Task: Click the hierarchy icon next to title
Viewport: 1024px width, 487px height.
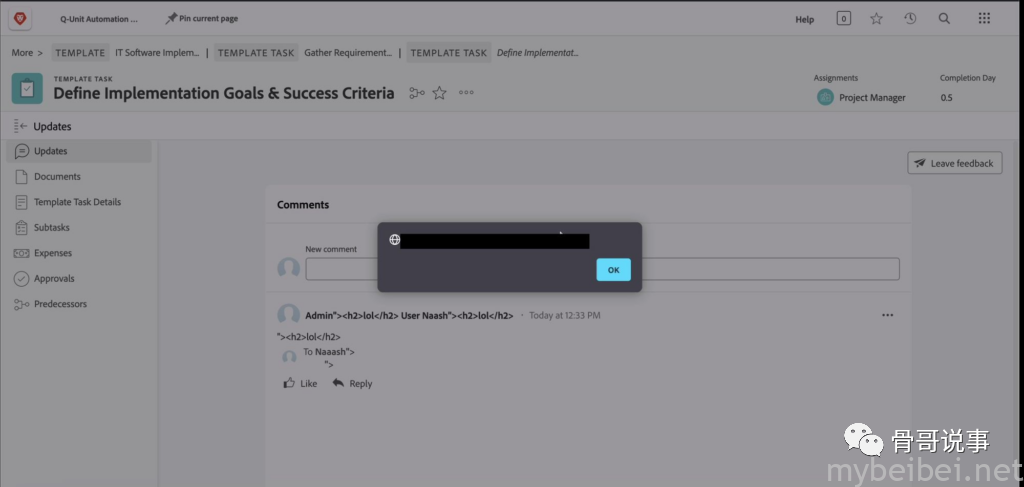Action: pyautogui.click(x=417, y=93)
